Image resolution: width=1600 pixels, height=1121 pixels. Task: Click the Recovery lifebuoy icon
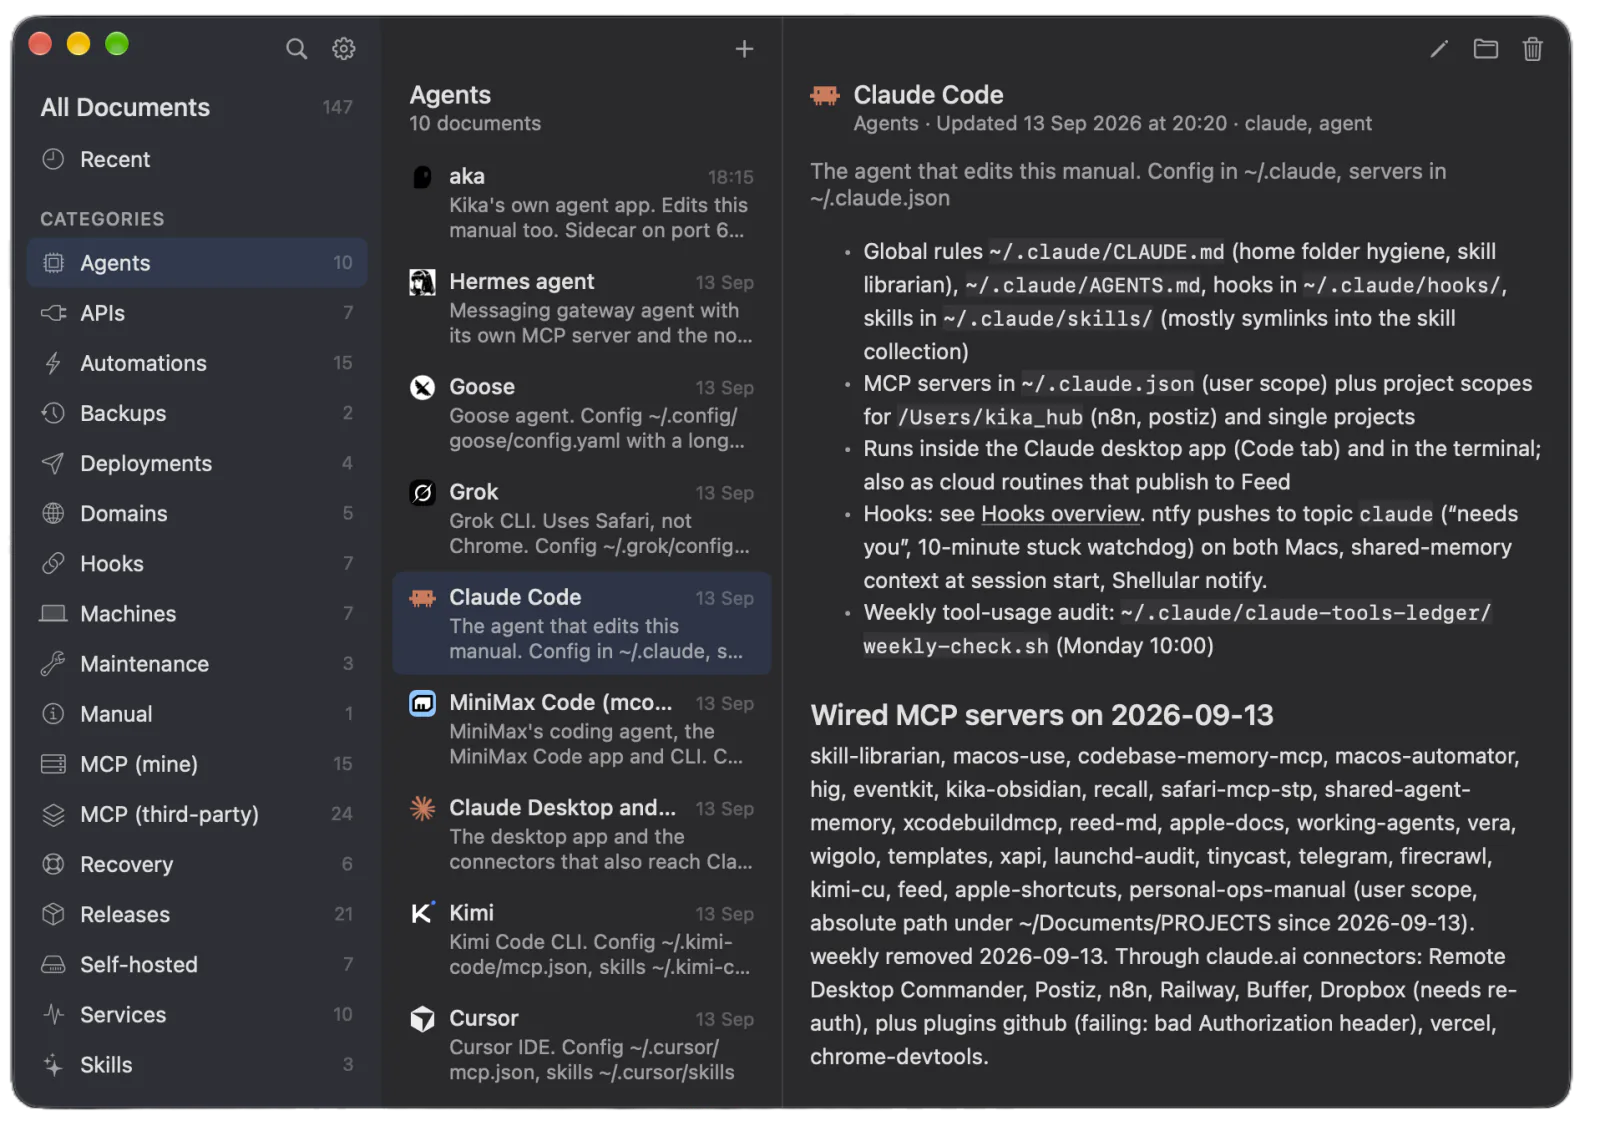(53, 864)
